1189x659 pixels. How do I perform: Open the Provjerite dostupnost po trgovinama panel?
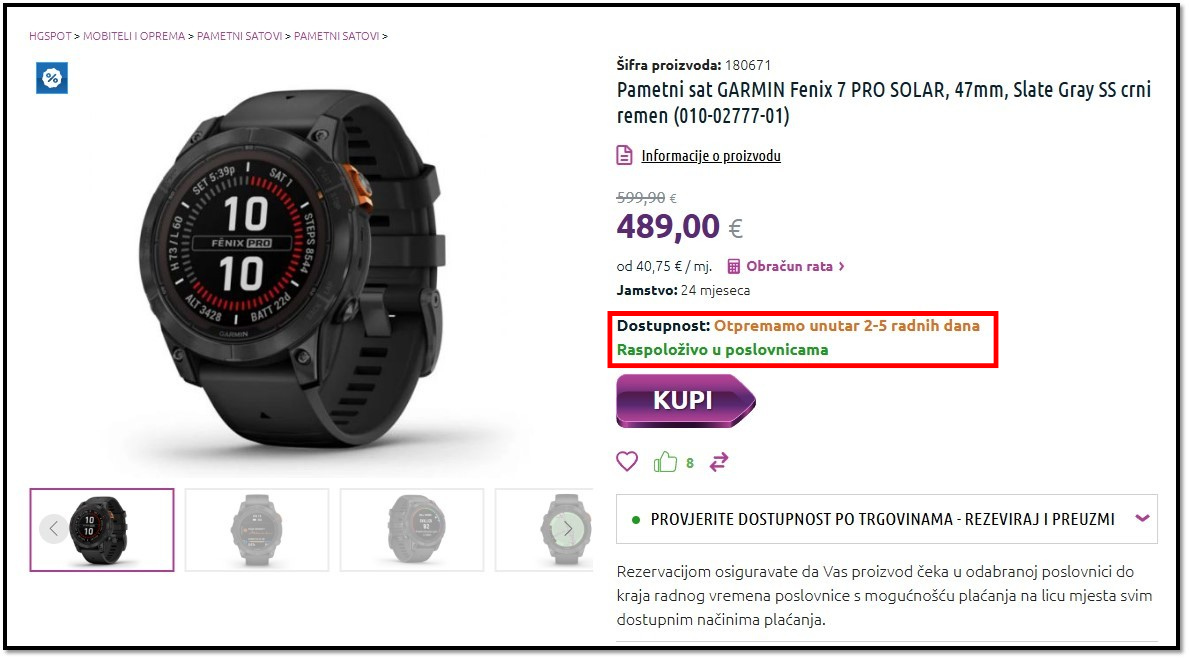[x=886, y=519]
